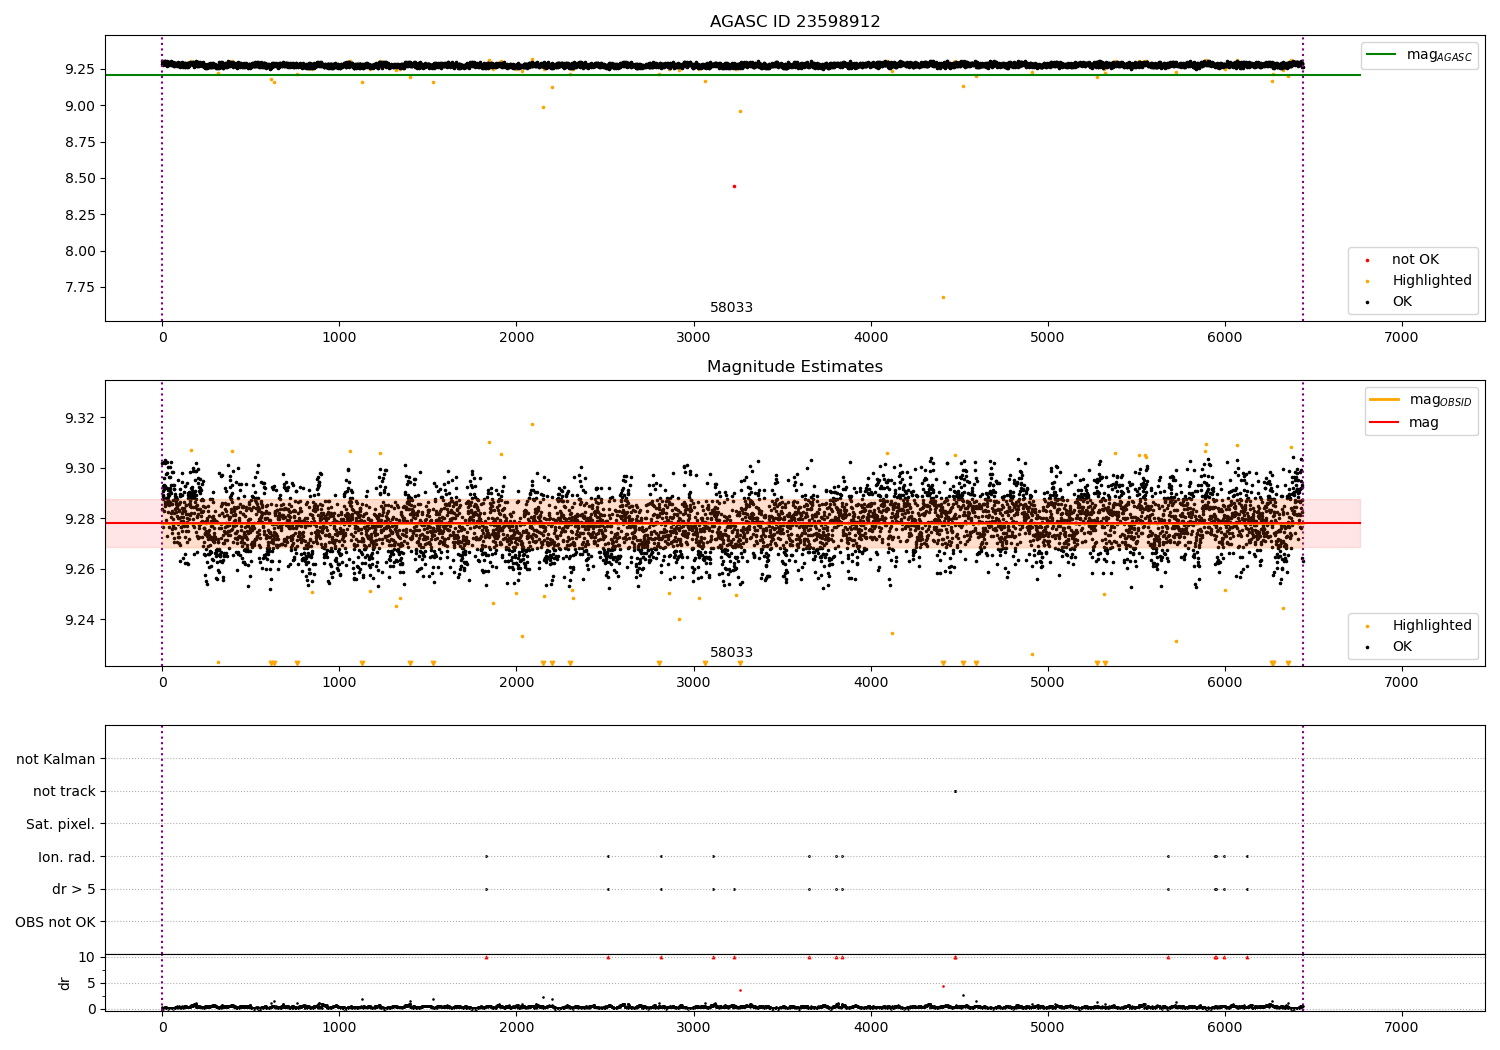The image size is (1500, 1050).
Task: Click the 9.32 y-axis tick label
Action: pos(79,418)
